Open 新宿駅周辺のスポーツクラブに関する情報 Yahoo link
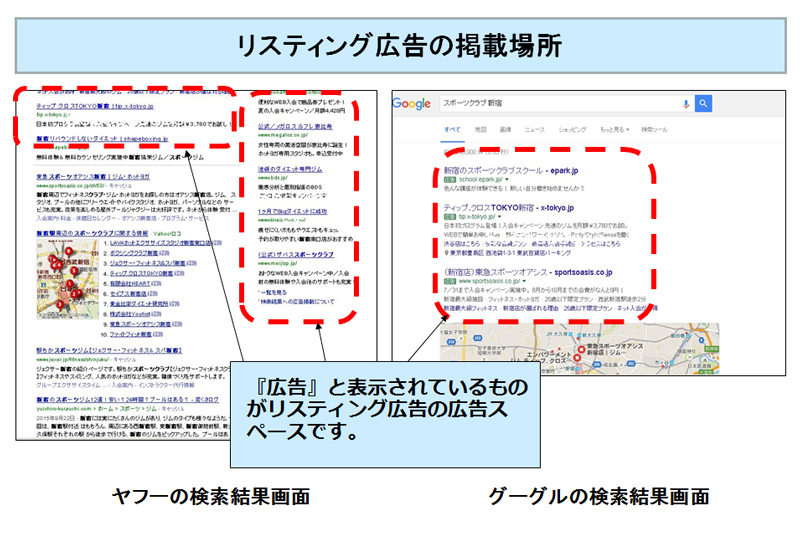The height and width of the screenshot is (534, 800). (92, 233)
